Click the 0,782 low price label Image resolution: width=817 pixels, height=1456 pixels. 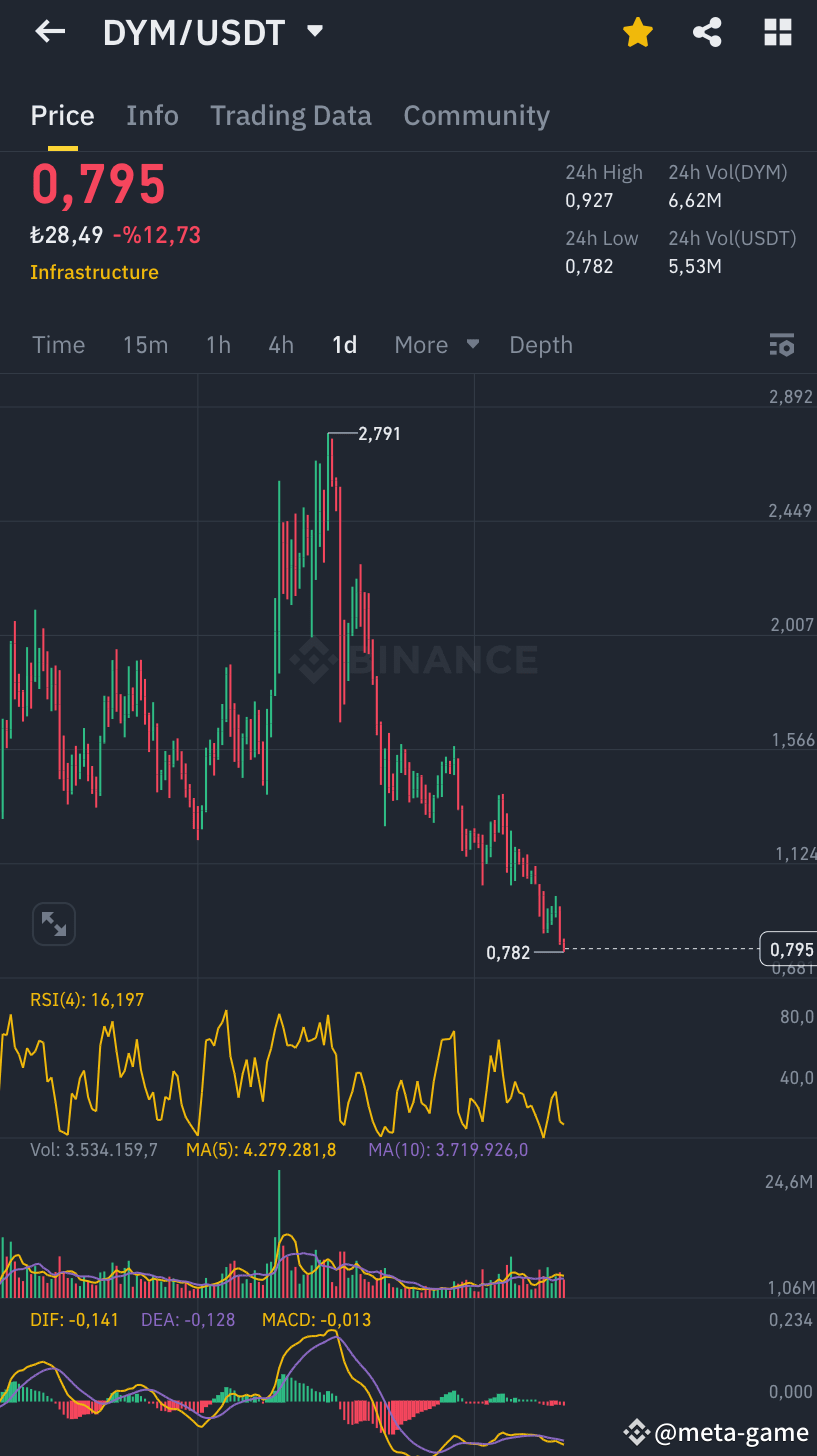(508, 953)
